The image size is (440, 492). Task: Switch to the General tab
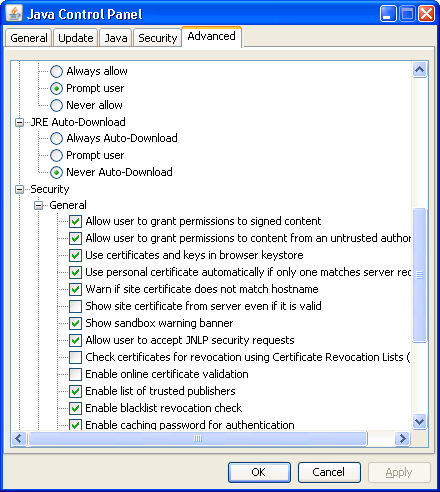point(29,38)
